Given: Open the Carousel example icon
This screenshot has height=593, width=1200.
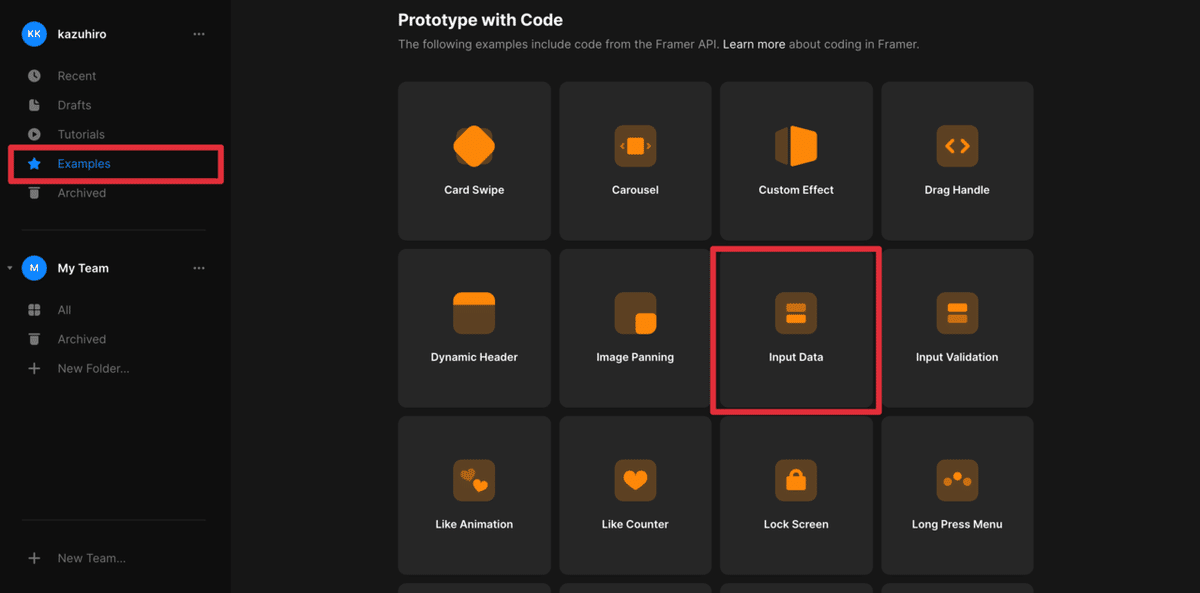Looking at the screenshot, I should pos(635,146).
